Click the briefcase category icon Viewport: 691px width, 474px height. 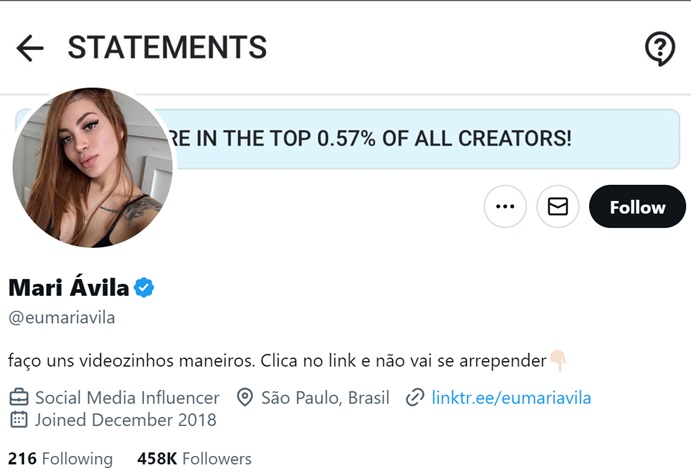coord(19,398)
